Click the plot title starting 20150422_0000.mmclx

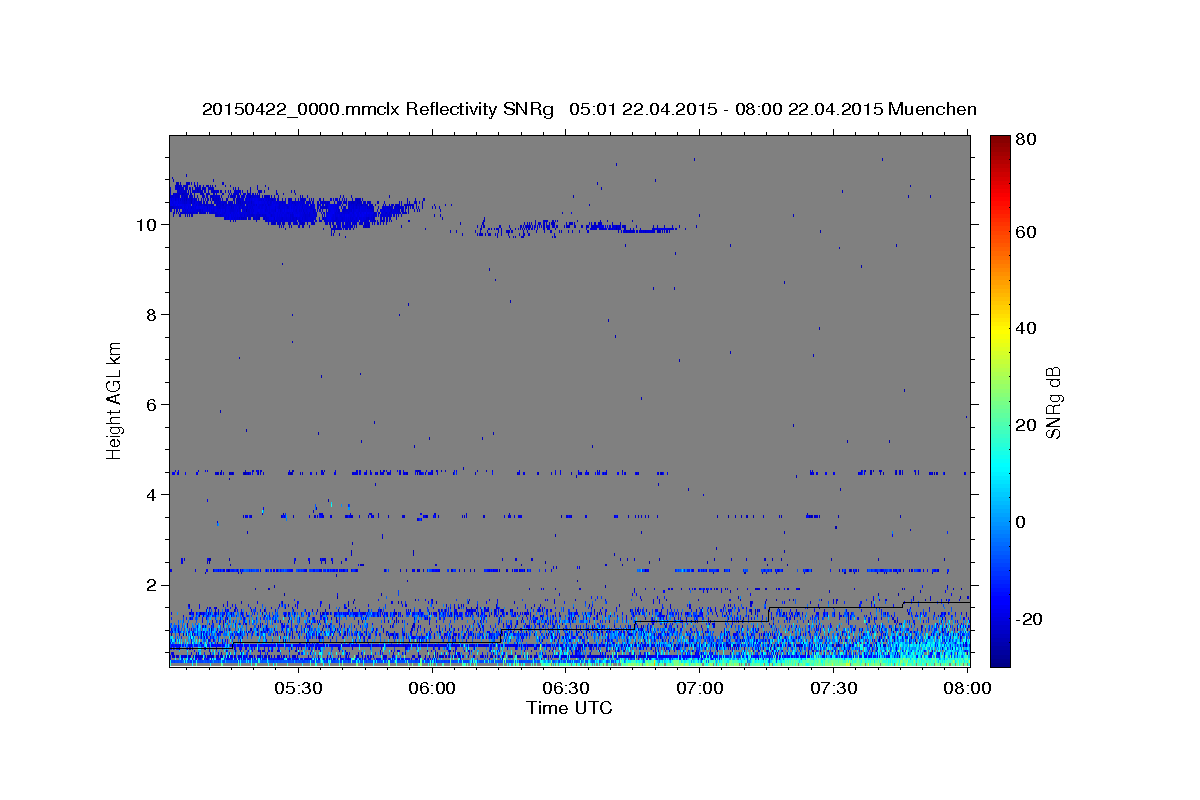coord(589,109)
